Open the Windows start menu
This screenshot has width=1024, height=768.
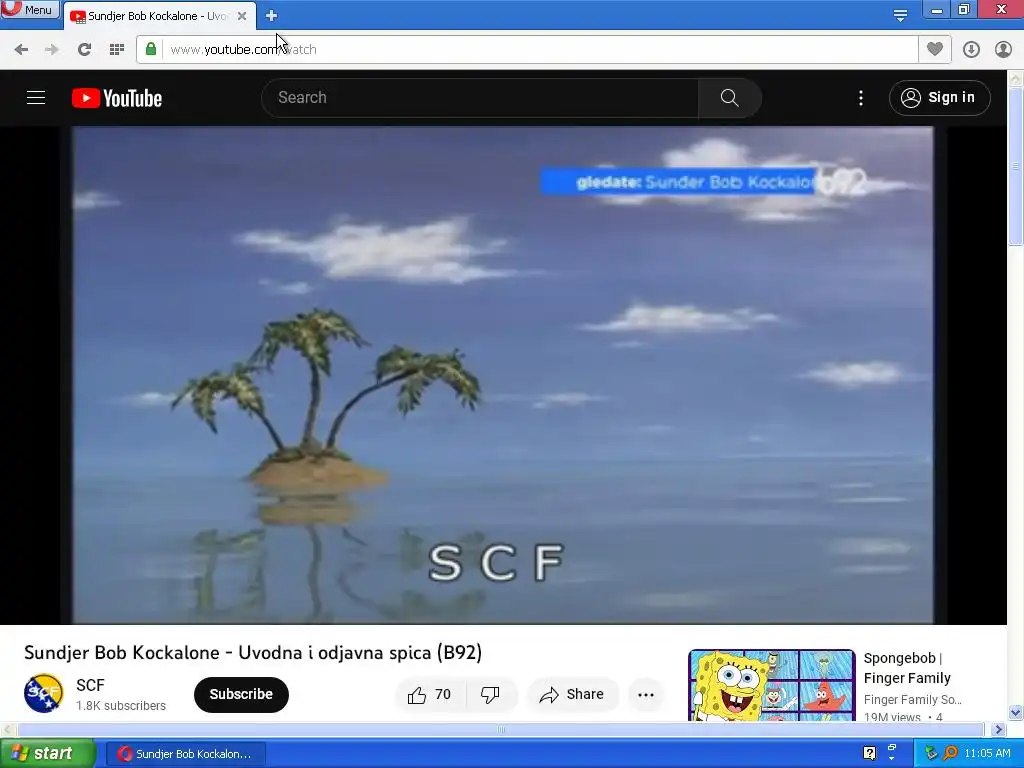pyautogui.click(x=48, y=754)
